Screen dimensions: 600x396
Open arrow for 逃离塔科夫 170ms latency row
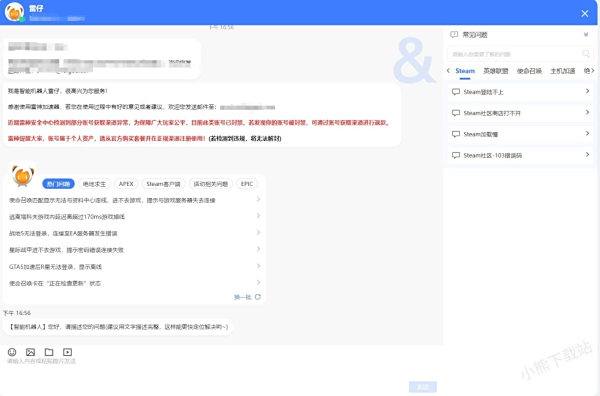coord(259,216)
